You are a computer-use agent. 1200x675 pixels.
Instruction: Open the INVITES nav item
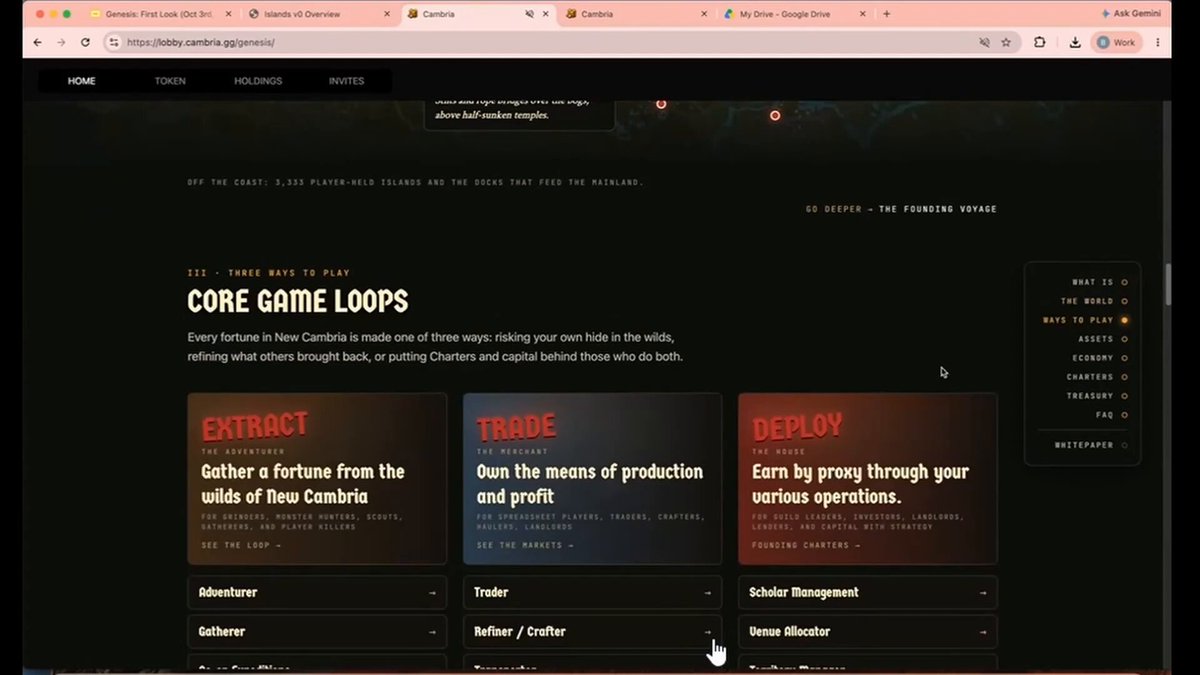point(346,81)
